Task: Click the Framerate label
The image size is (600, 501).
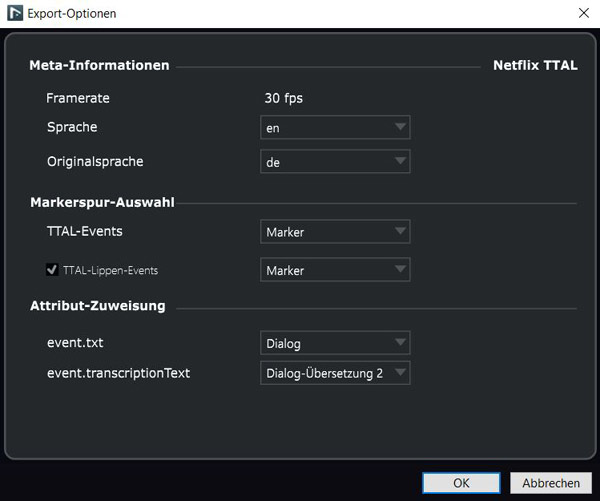Action: pos(78,98)
